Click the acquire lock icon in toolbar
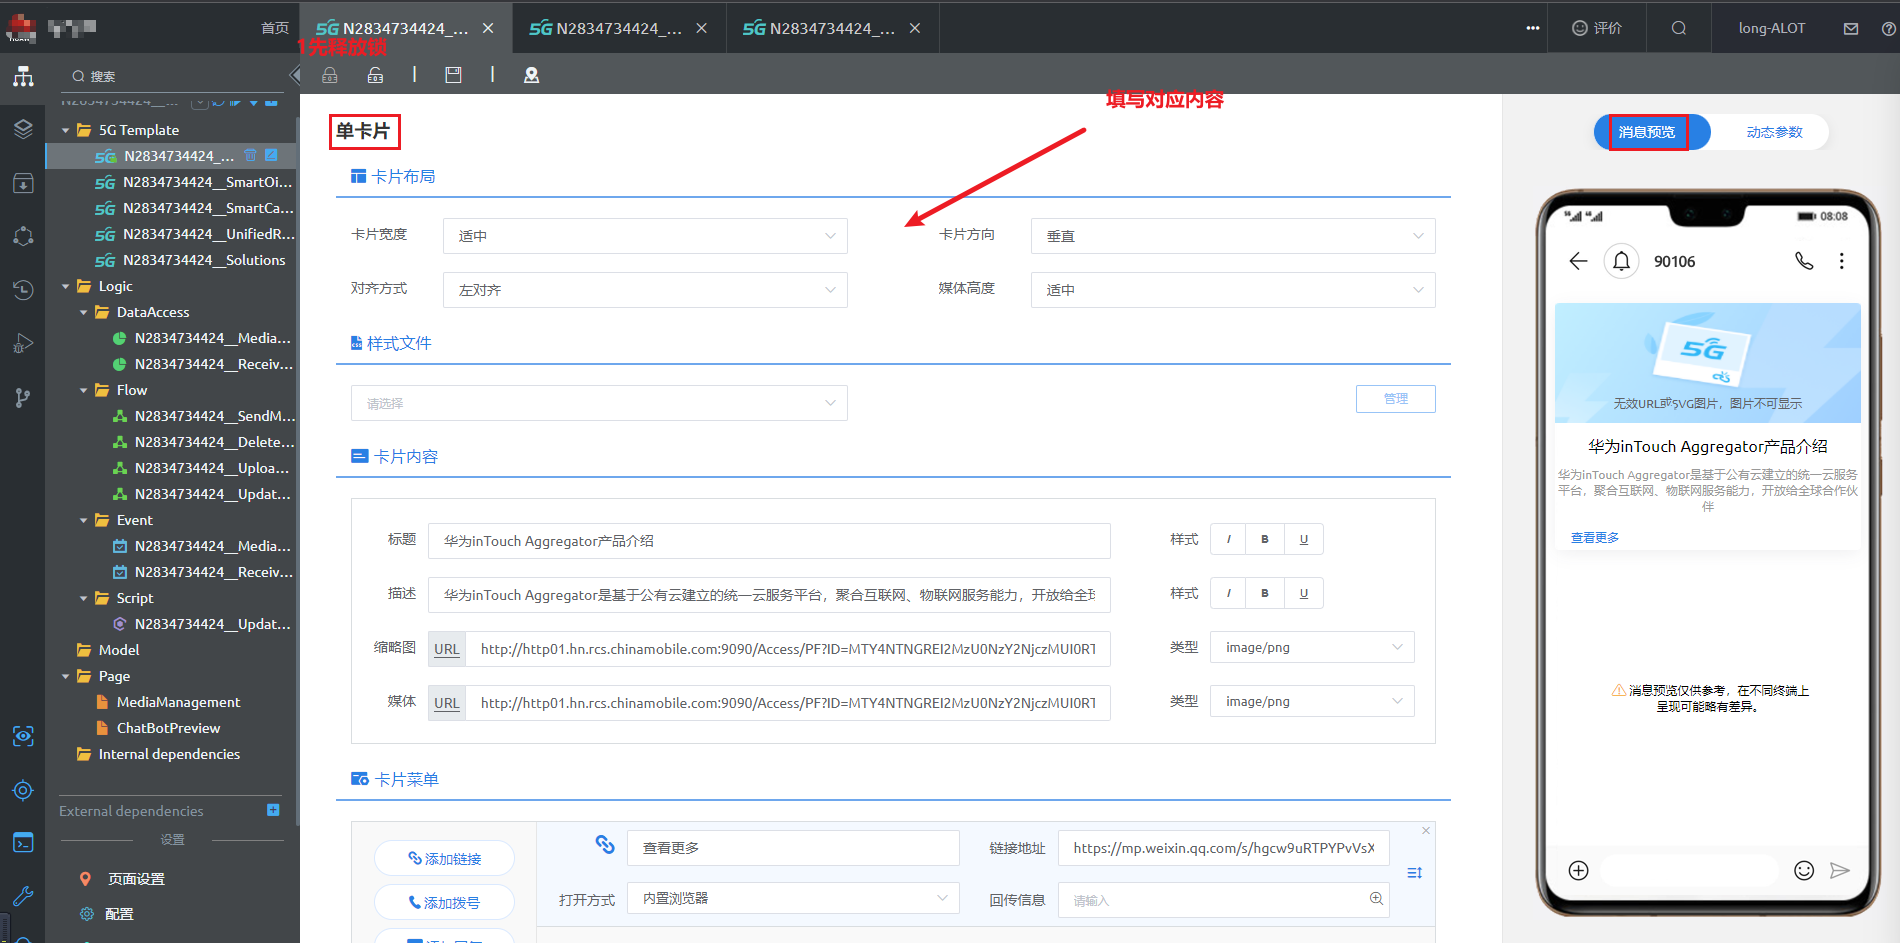 (x=330, y=75)
